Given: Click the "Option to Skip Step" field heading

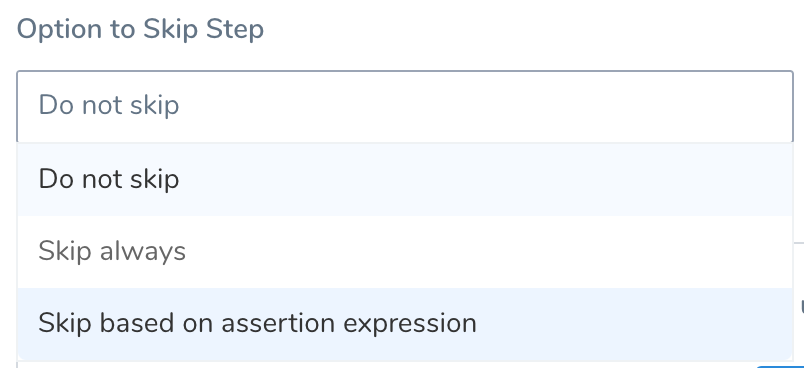Looking at the screenshot, I should tap(140, 29).
